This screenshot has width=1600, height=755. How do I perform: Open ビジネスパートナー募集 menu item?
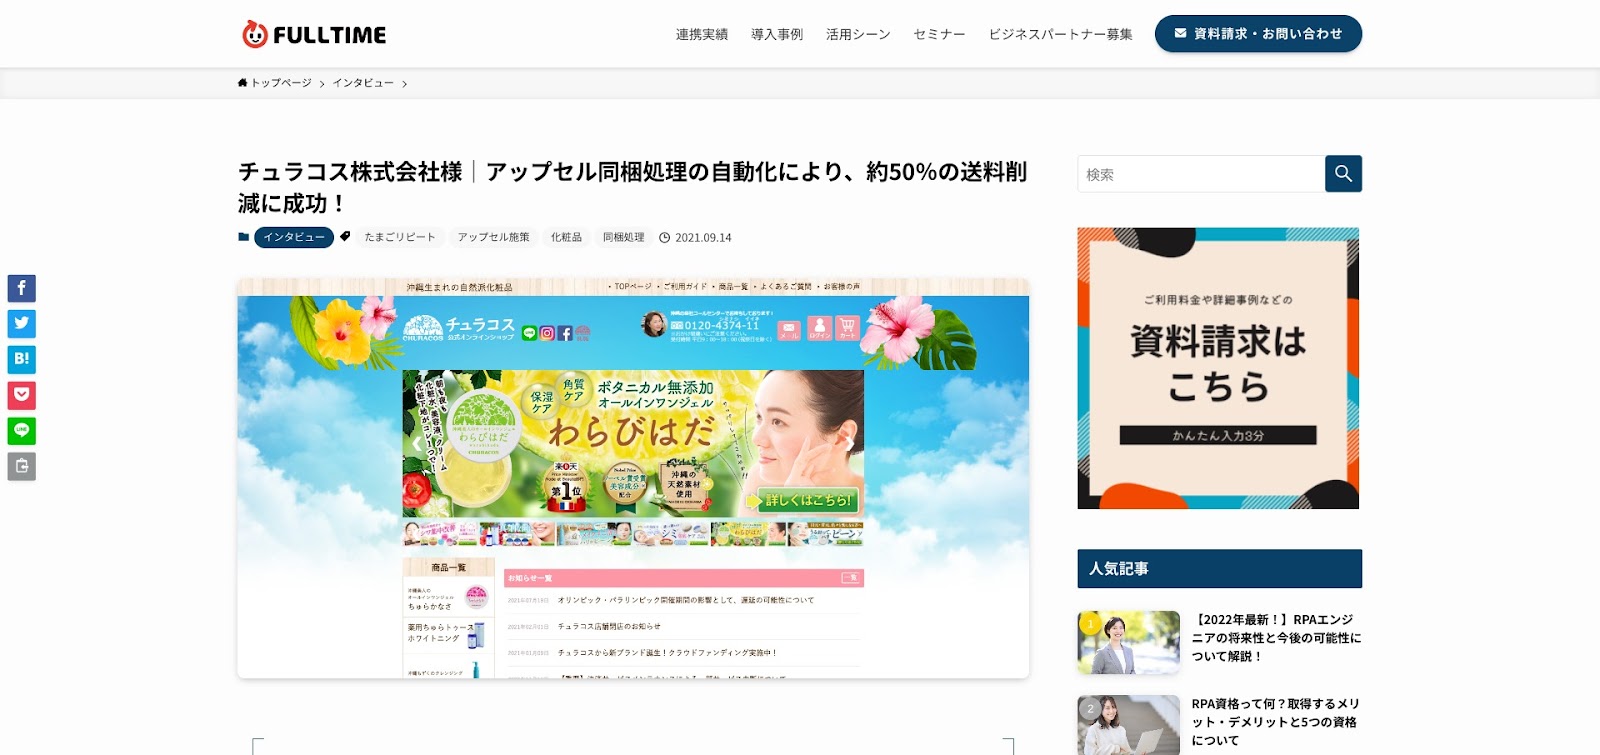point(1060,34)
